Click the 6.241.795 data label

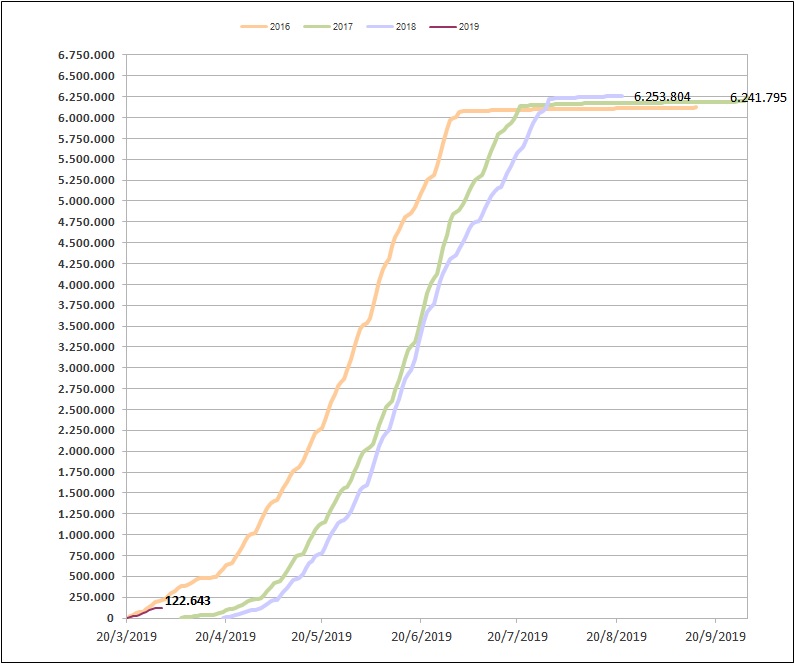pyautogui.click(x=760, y=98)
